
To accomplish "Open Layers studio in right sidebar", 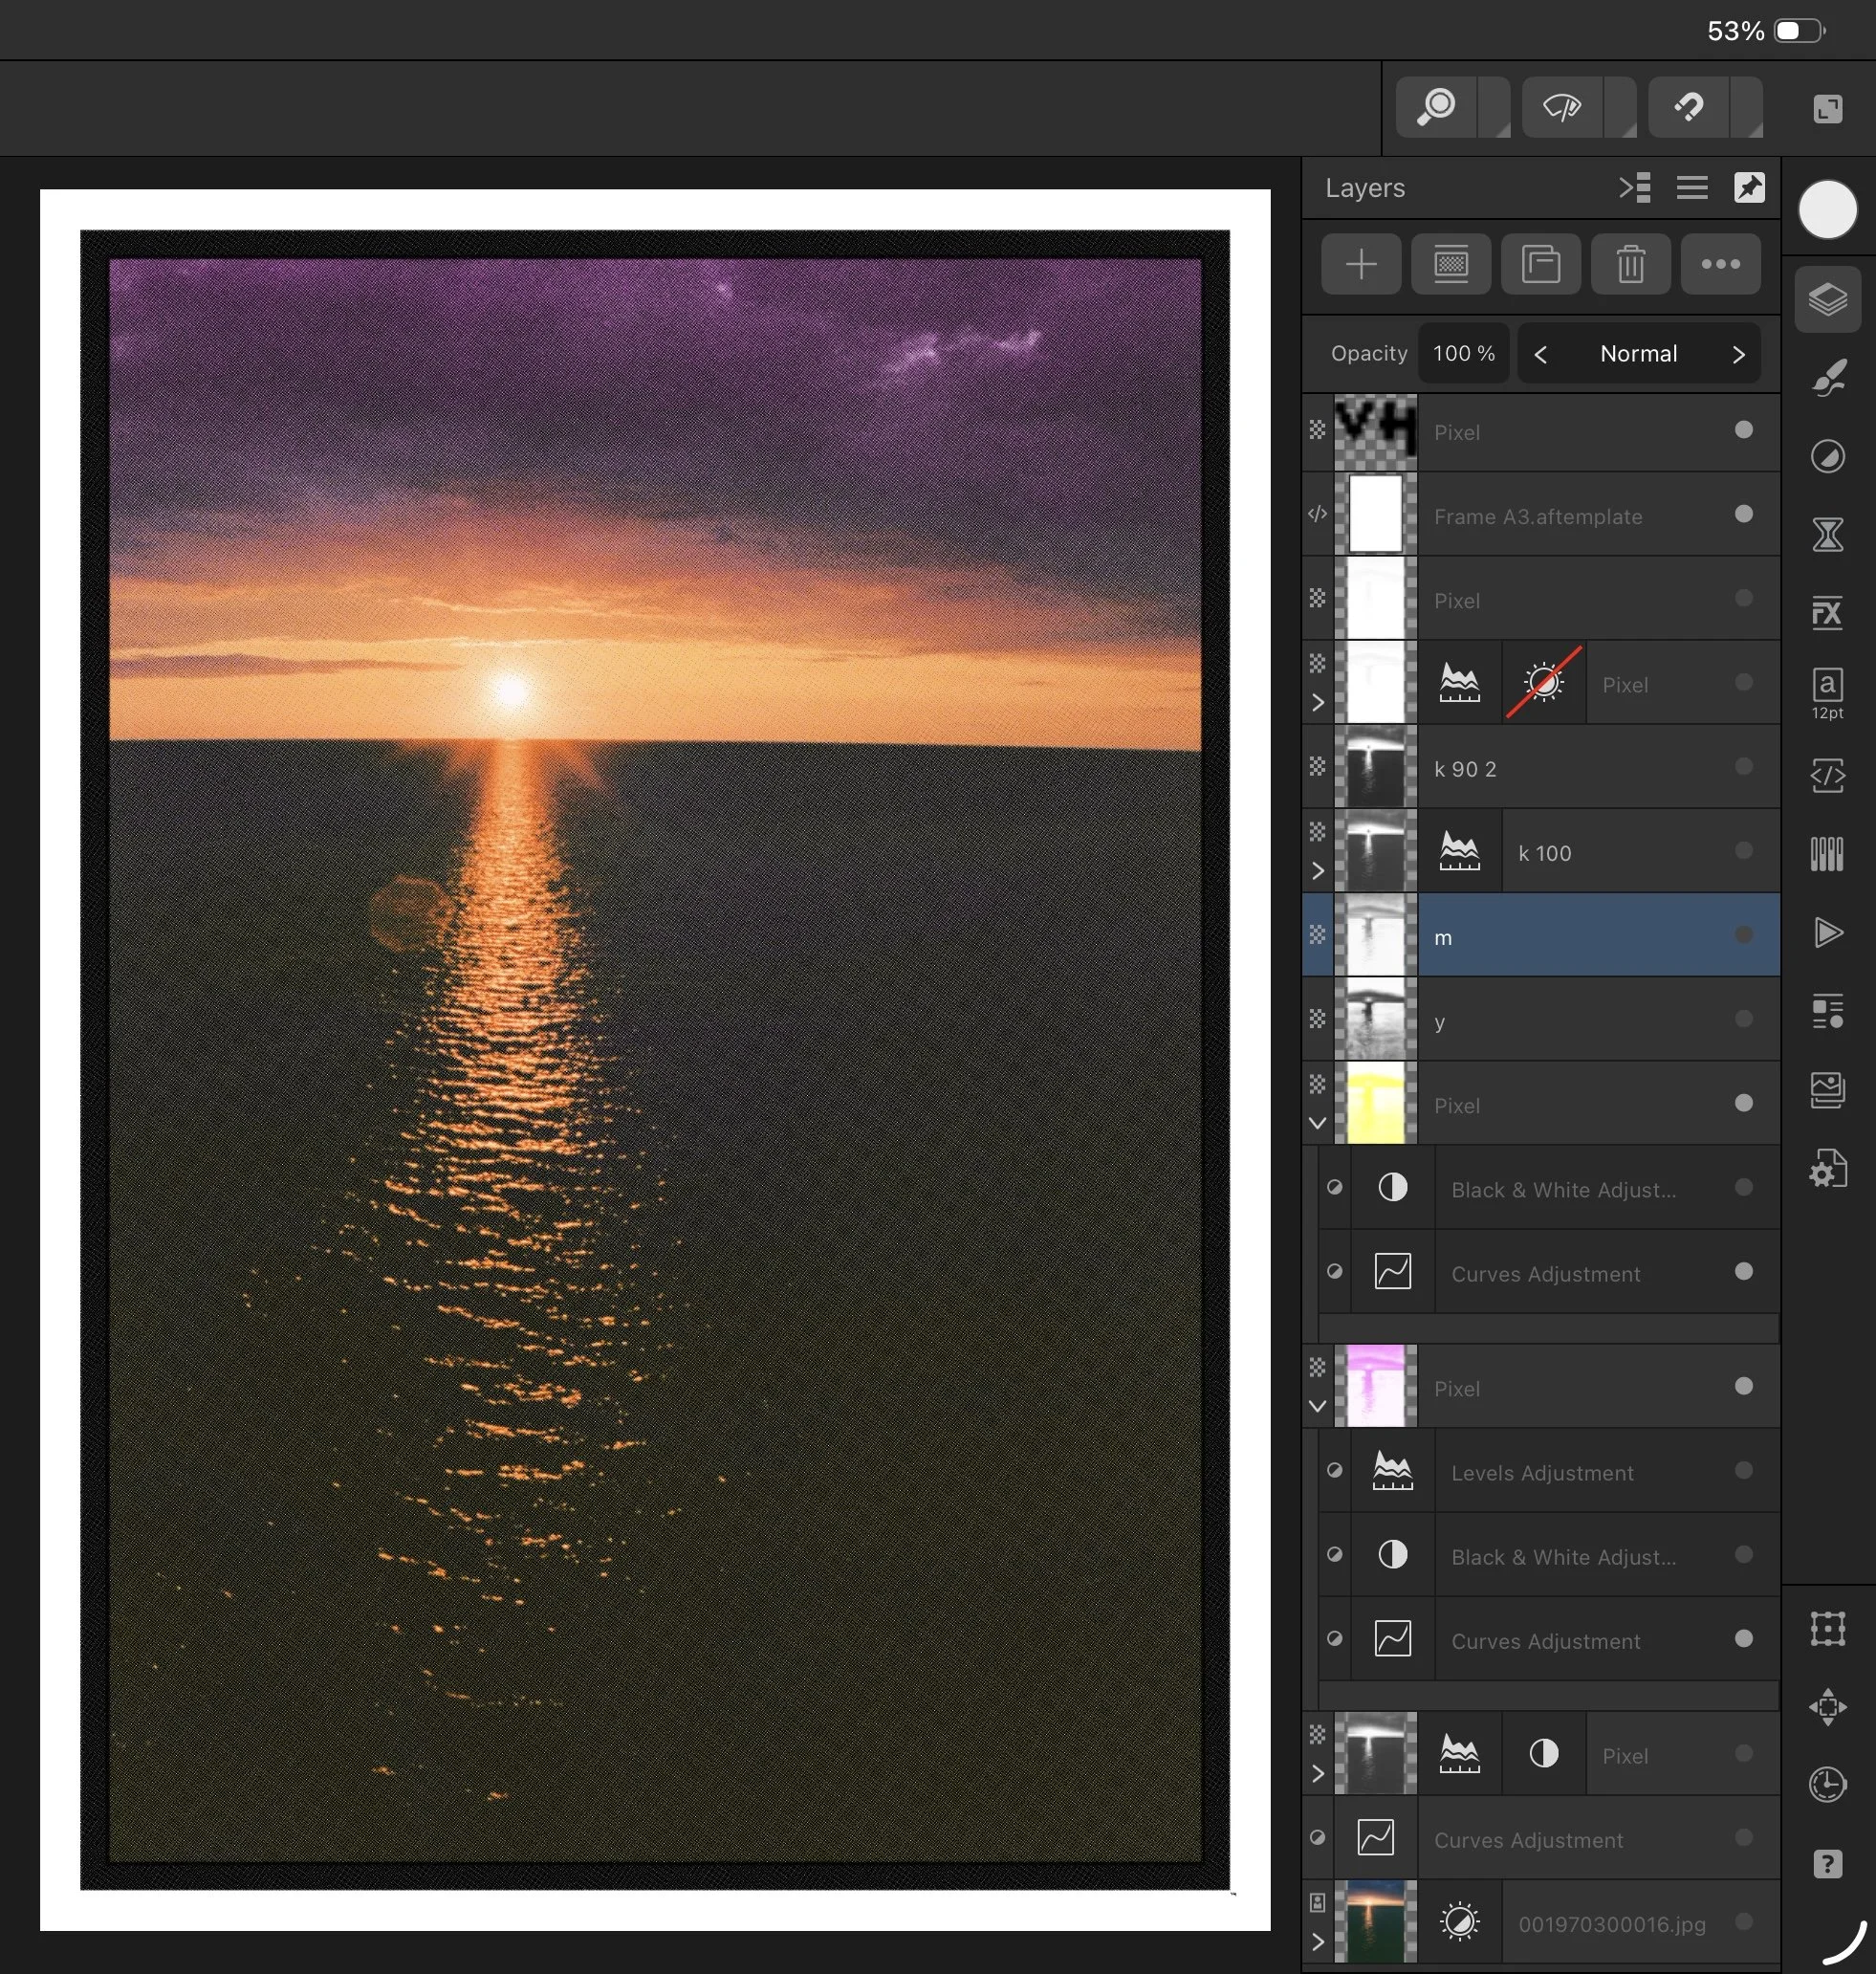I will click(x=1827, y=299).
